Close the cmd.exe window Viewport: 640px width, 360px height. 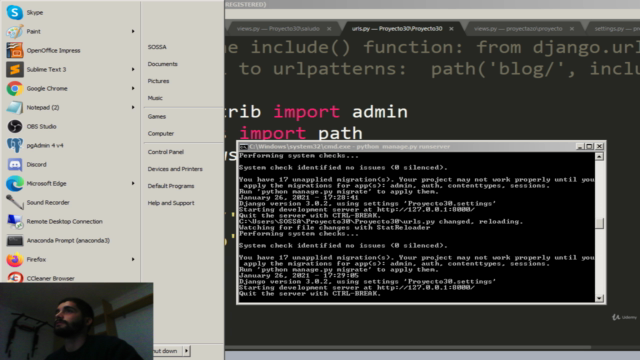(x=599, y=147)
